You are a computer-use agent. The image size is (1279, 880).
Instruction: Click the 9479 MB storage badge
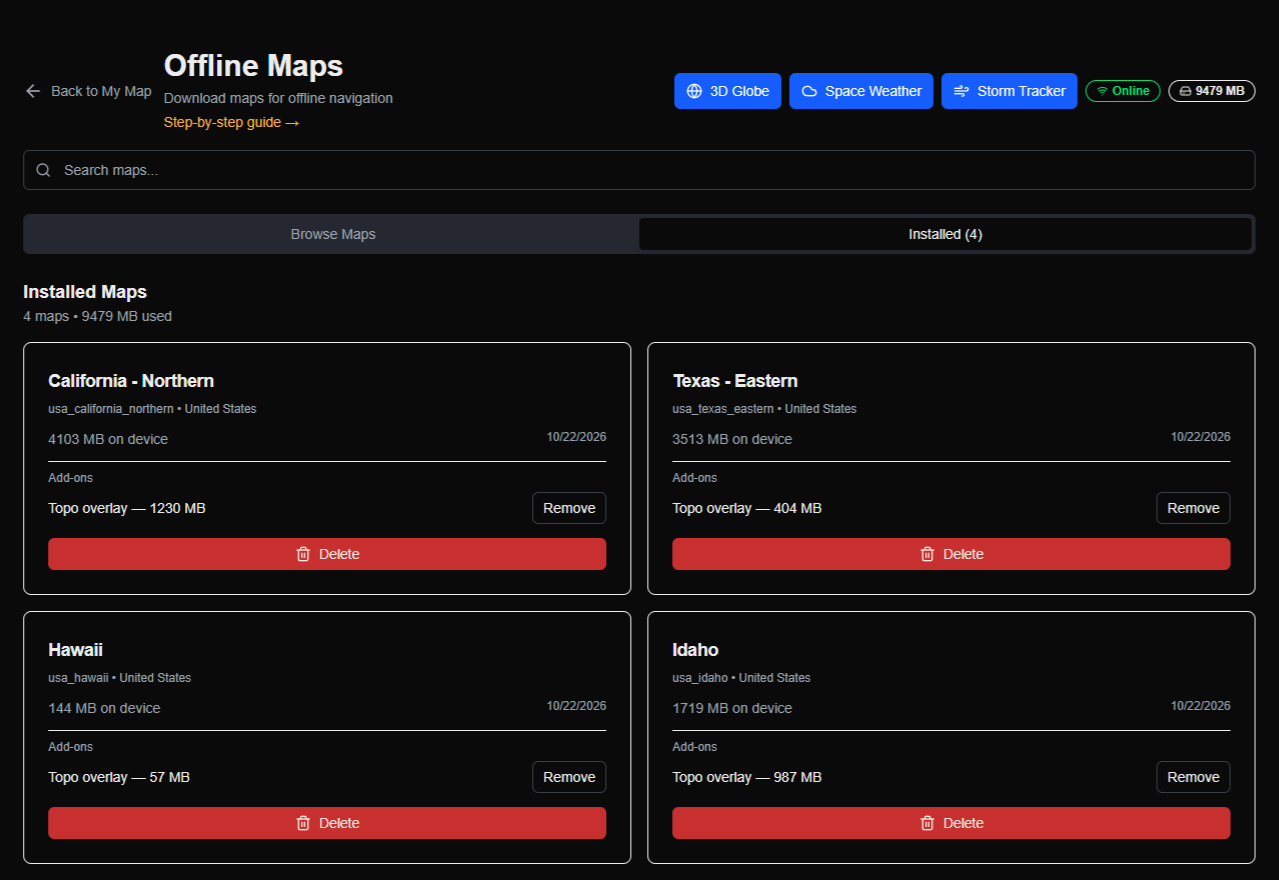(1211, 91)
